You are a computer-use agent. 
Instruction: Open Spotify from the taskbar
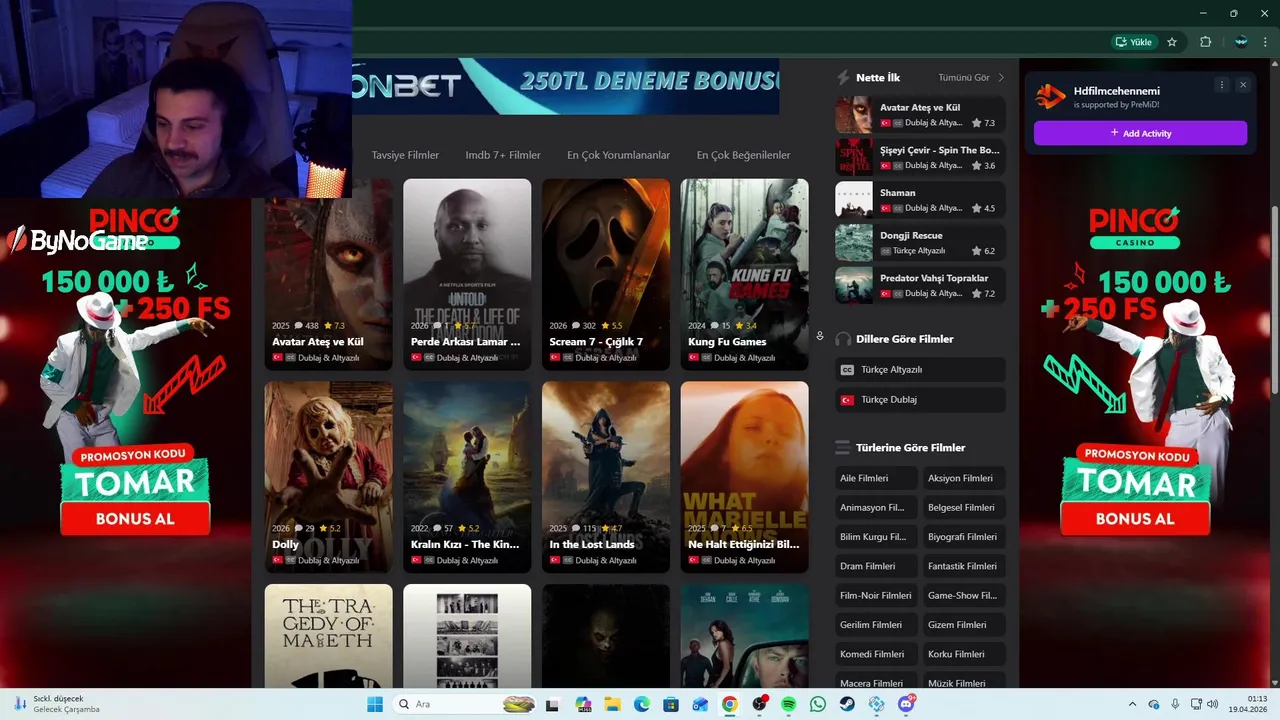coord(789,704)
